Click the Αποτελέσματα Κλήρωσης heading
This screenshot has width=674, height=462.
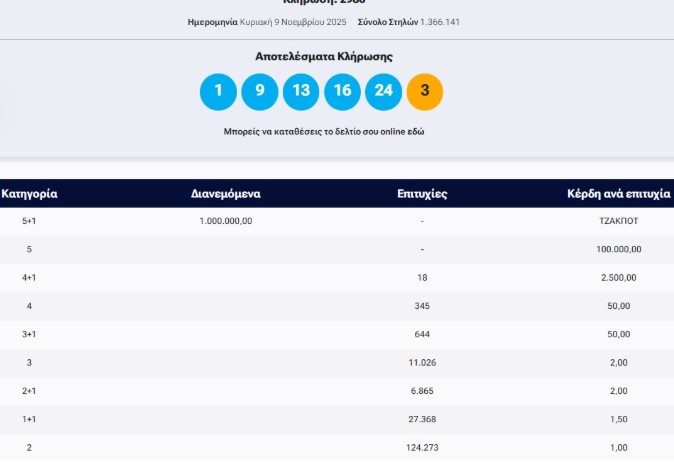(x=324, y=57)
